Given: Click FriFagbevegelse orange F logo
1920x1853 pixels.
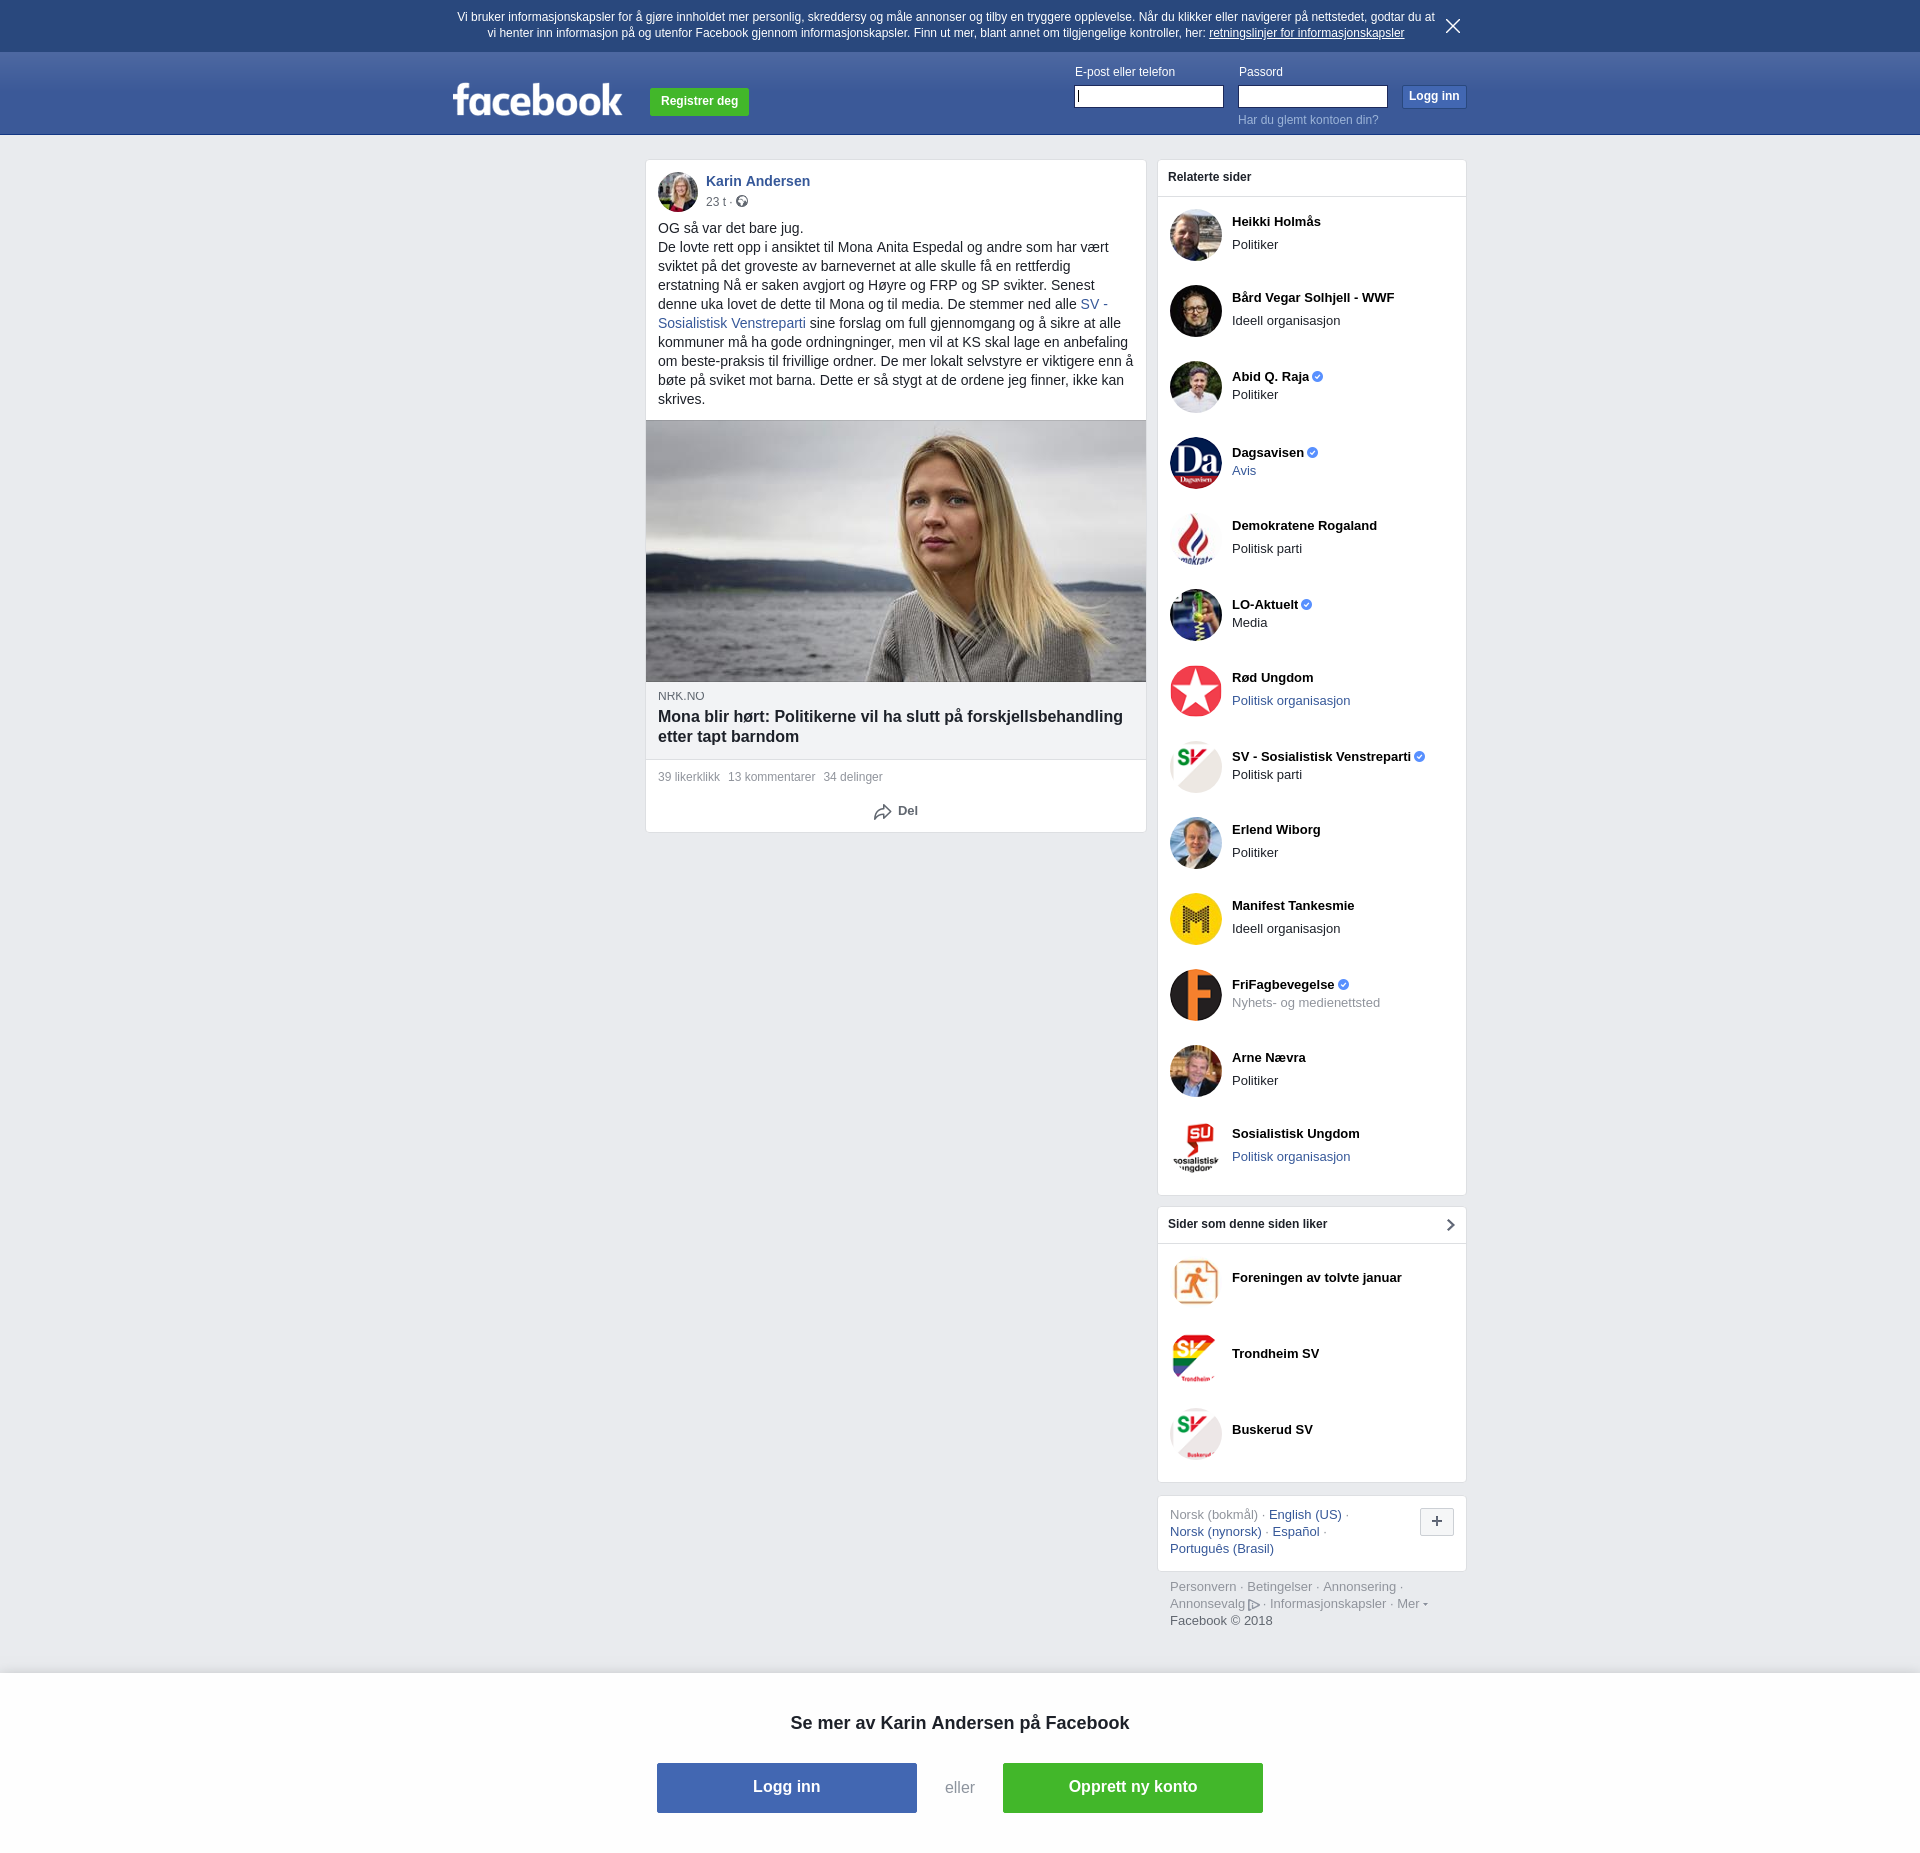Looking at the screenshot, I should (1195, 995).
